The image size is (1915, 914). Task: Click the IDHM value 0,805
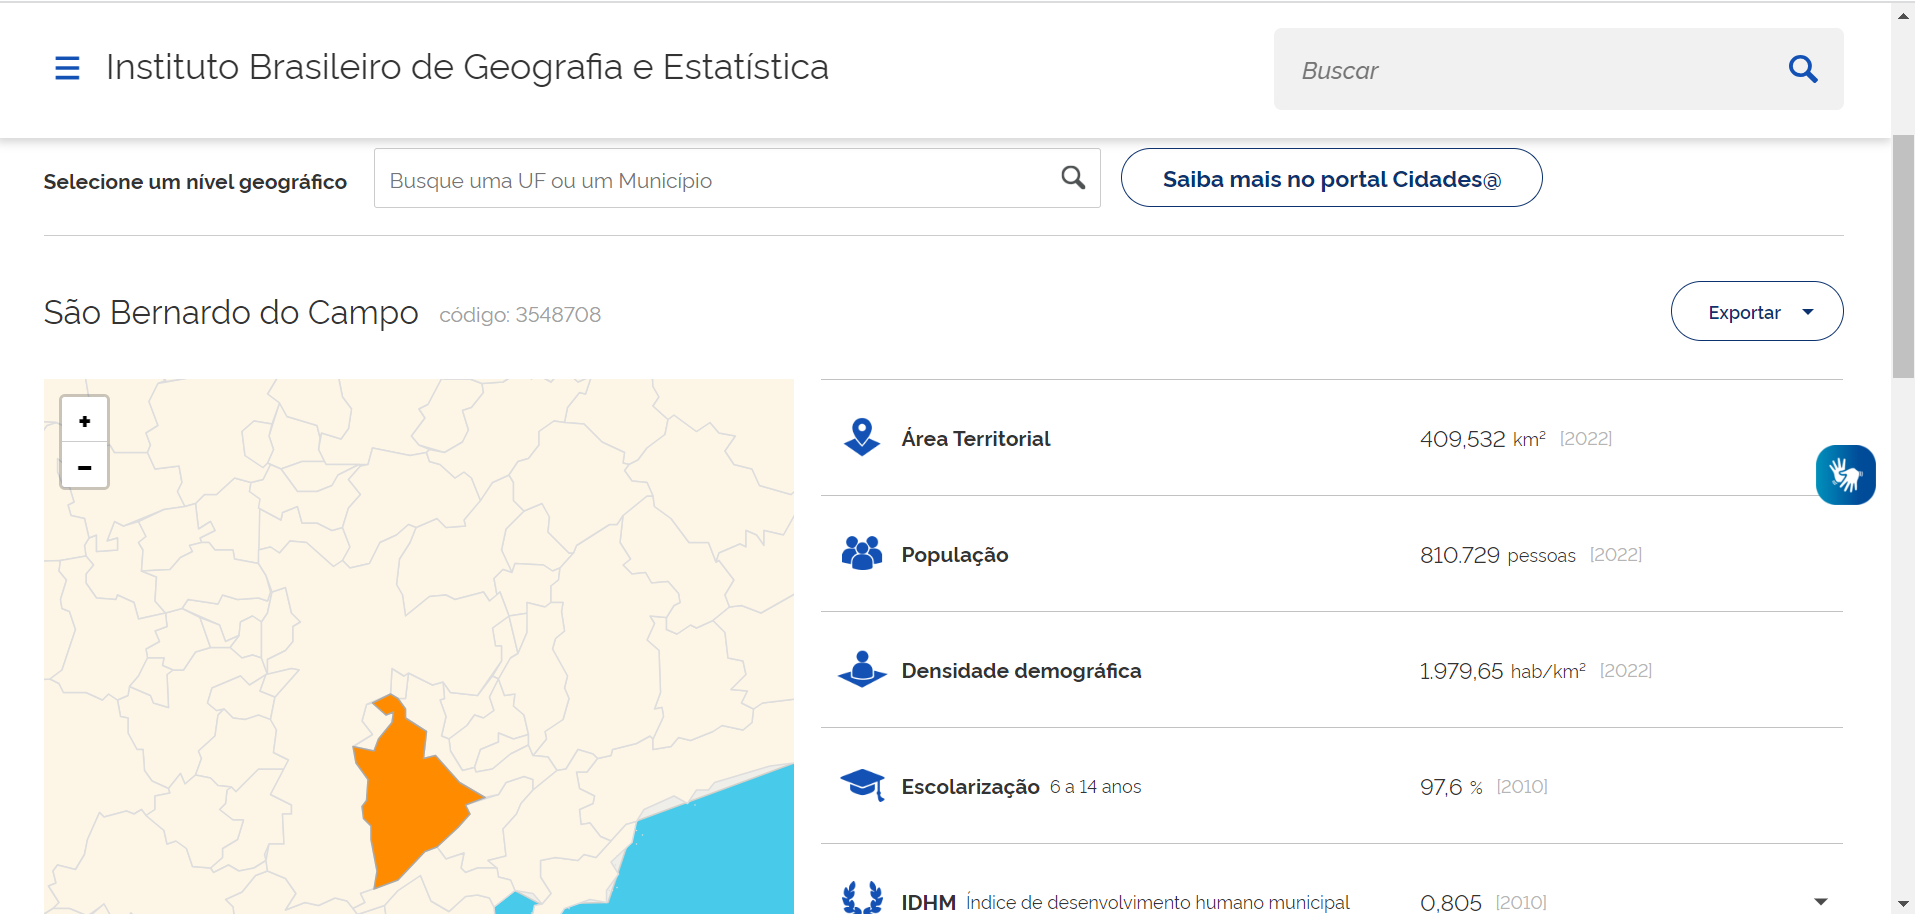tap(1450, 903)
